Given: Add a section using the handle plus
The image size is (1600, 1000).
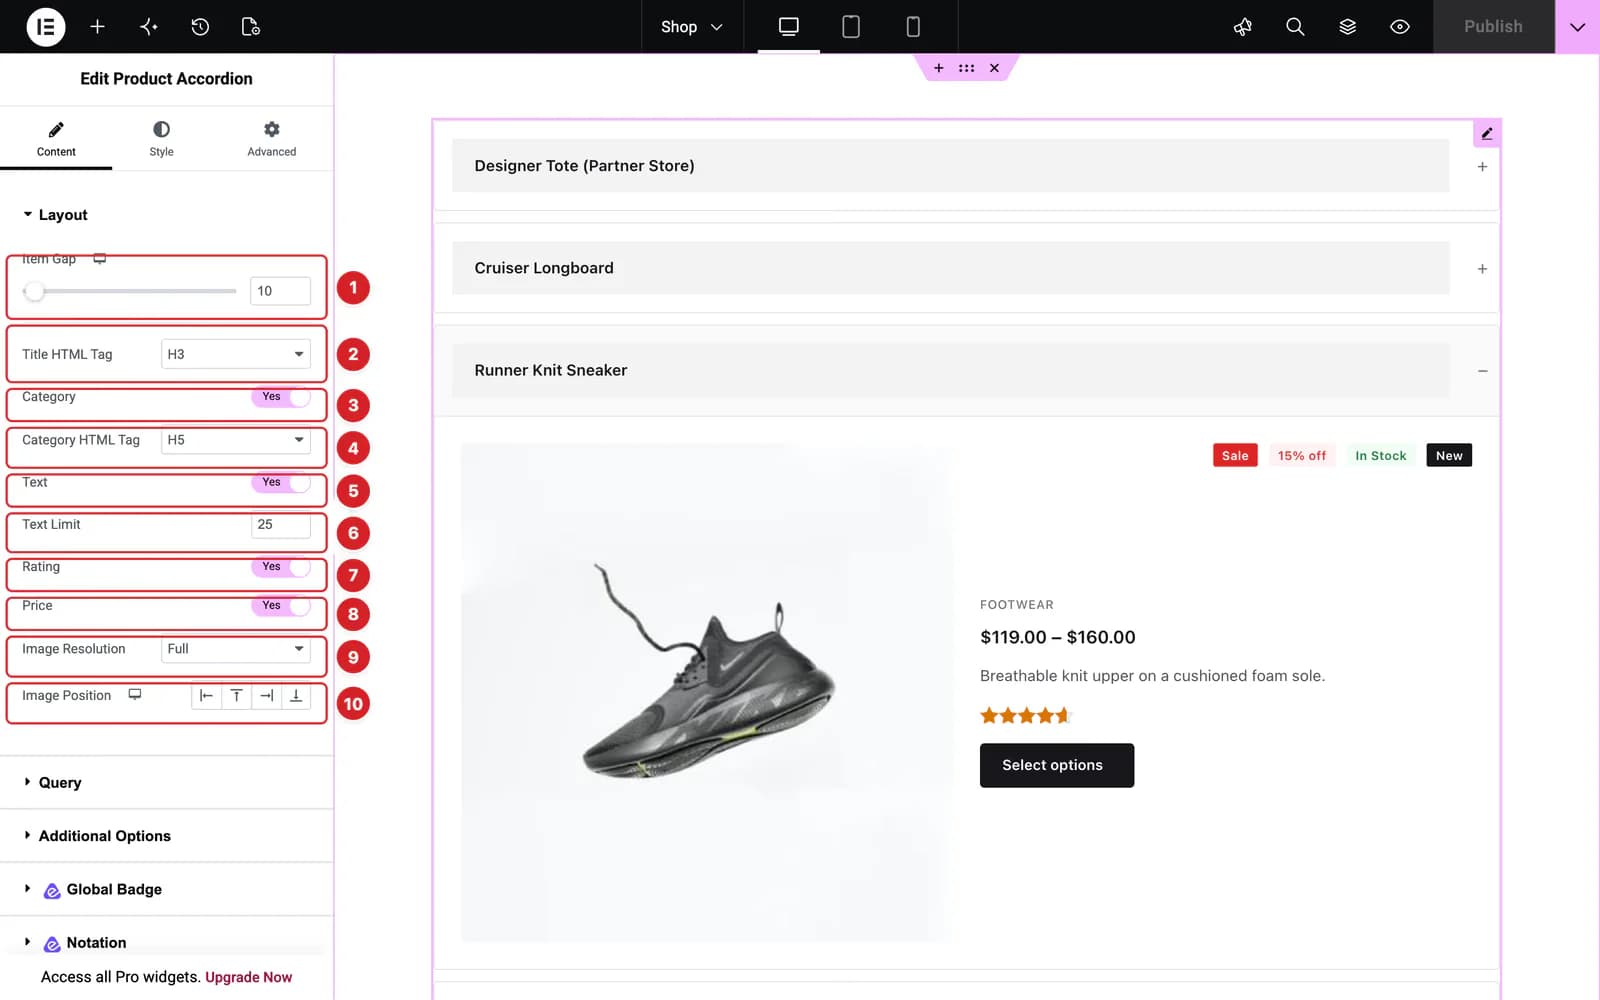Looking at the screenshot, I should 938,68.
